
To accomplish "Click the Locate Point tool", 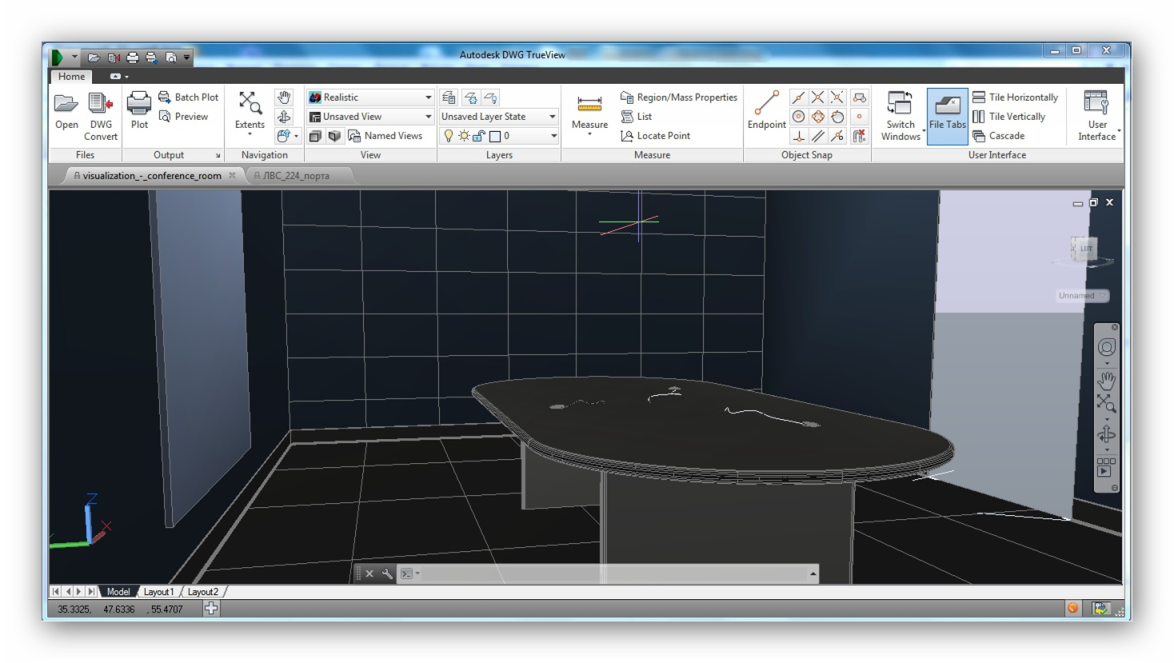I will pyautogui.click(x=656, y=136).
